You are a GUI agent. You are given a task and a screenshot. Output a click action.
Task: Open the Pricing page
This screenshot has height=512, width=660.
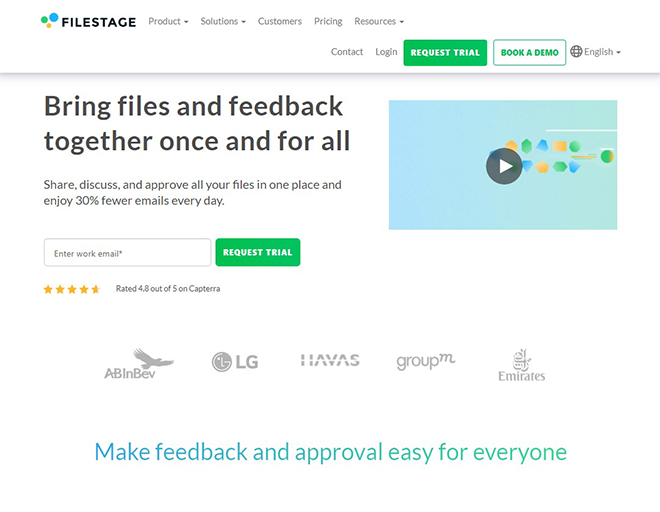tap(328, 21)
